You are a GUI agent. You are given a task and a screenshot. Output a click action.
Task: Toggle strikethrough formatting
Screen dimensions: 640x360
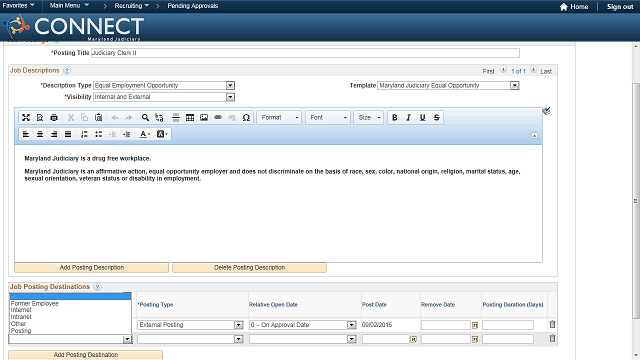click(x=436, y=118)
